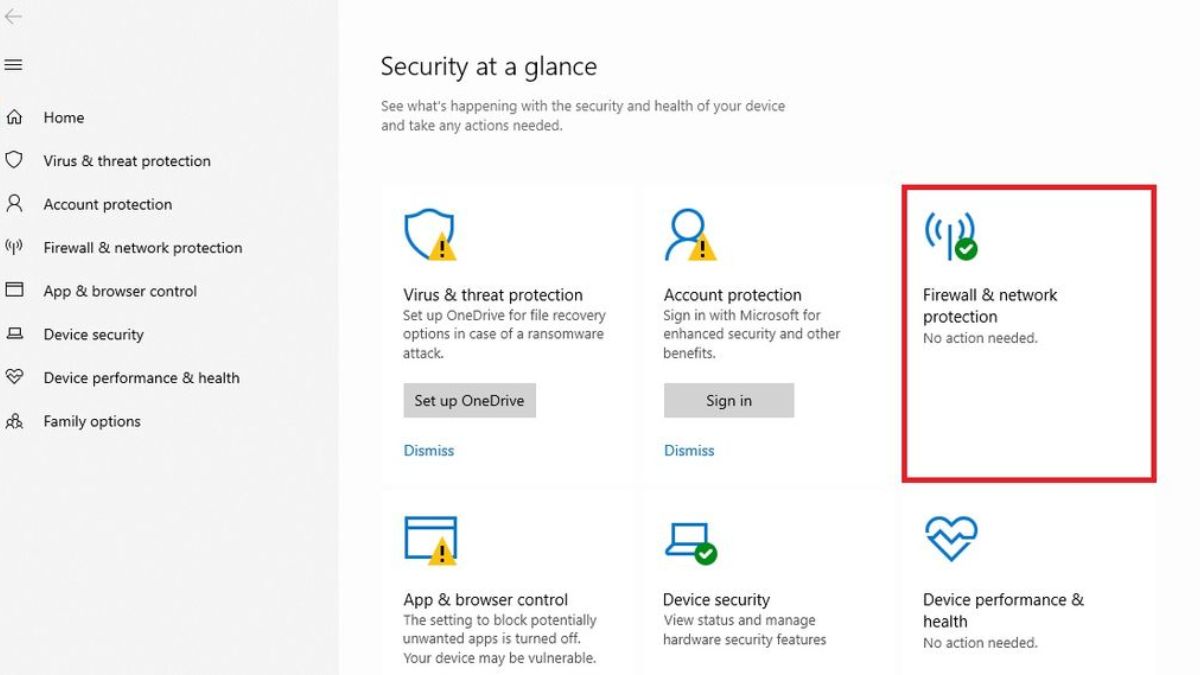Screen dimensions: 1200x675
Task: Dismiss the Account protection warning
Action: (689, 451)
